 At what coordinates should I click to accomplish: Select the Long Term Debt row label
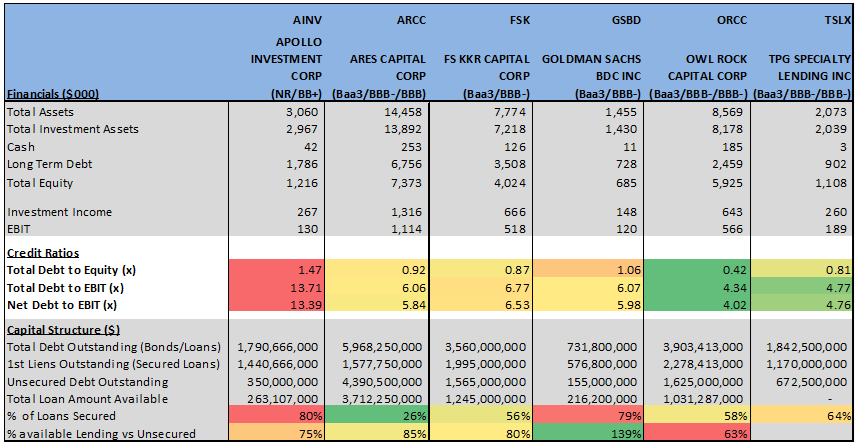49,164
